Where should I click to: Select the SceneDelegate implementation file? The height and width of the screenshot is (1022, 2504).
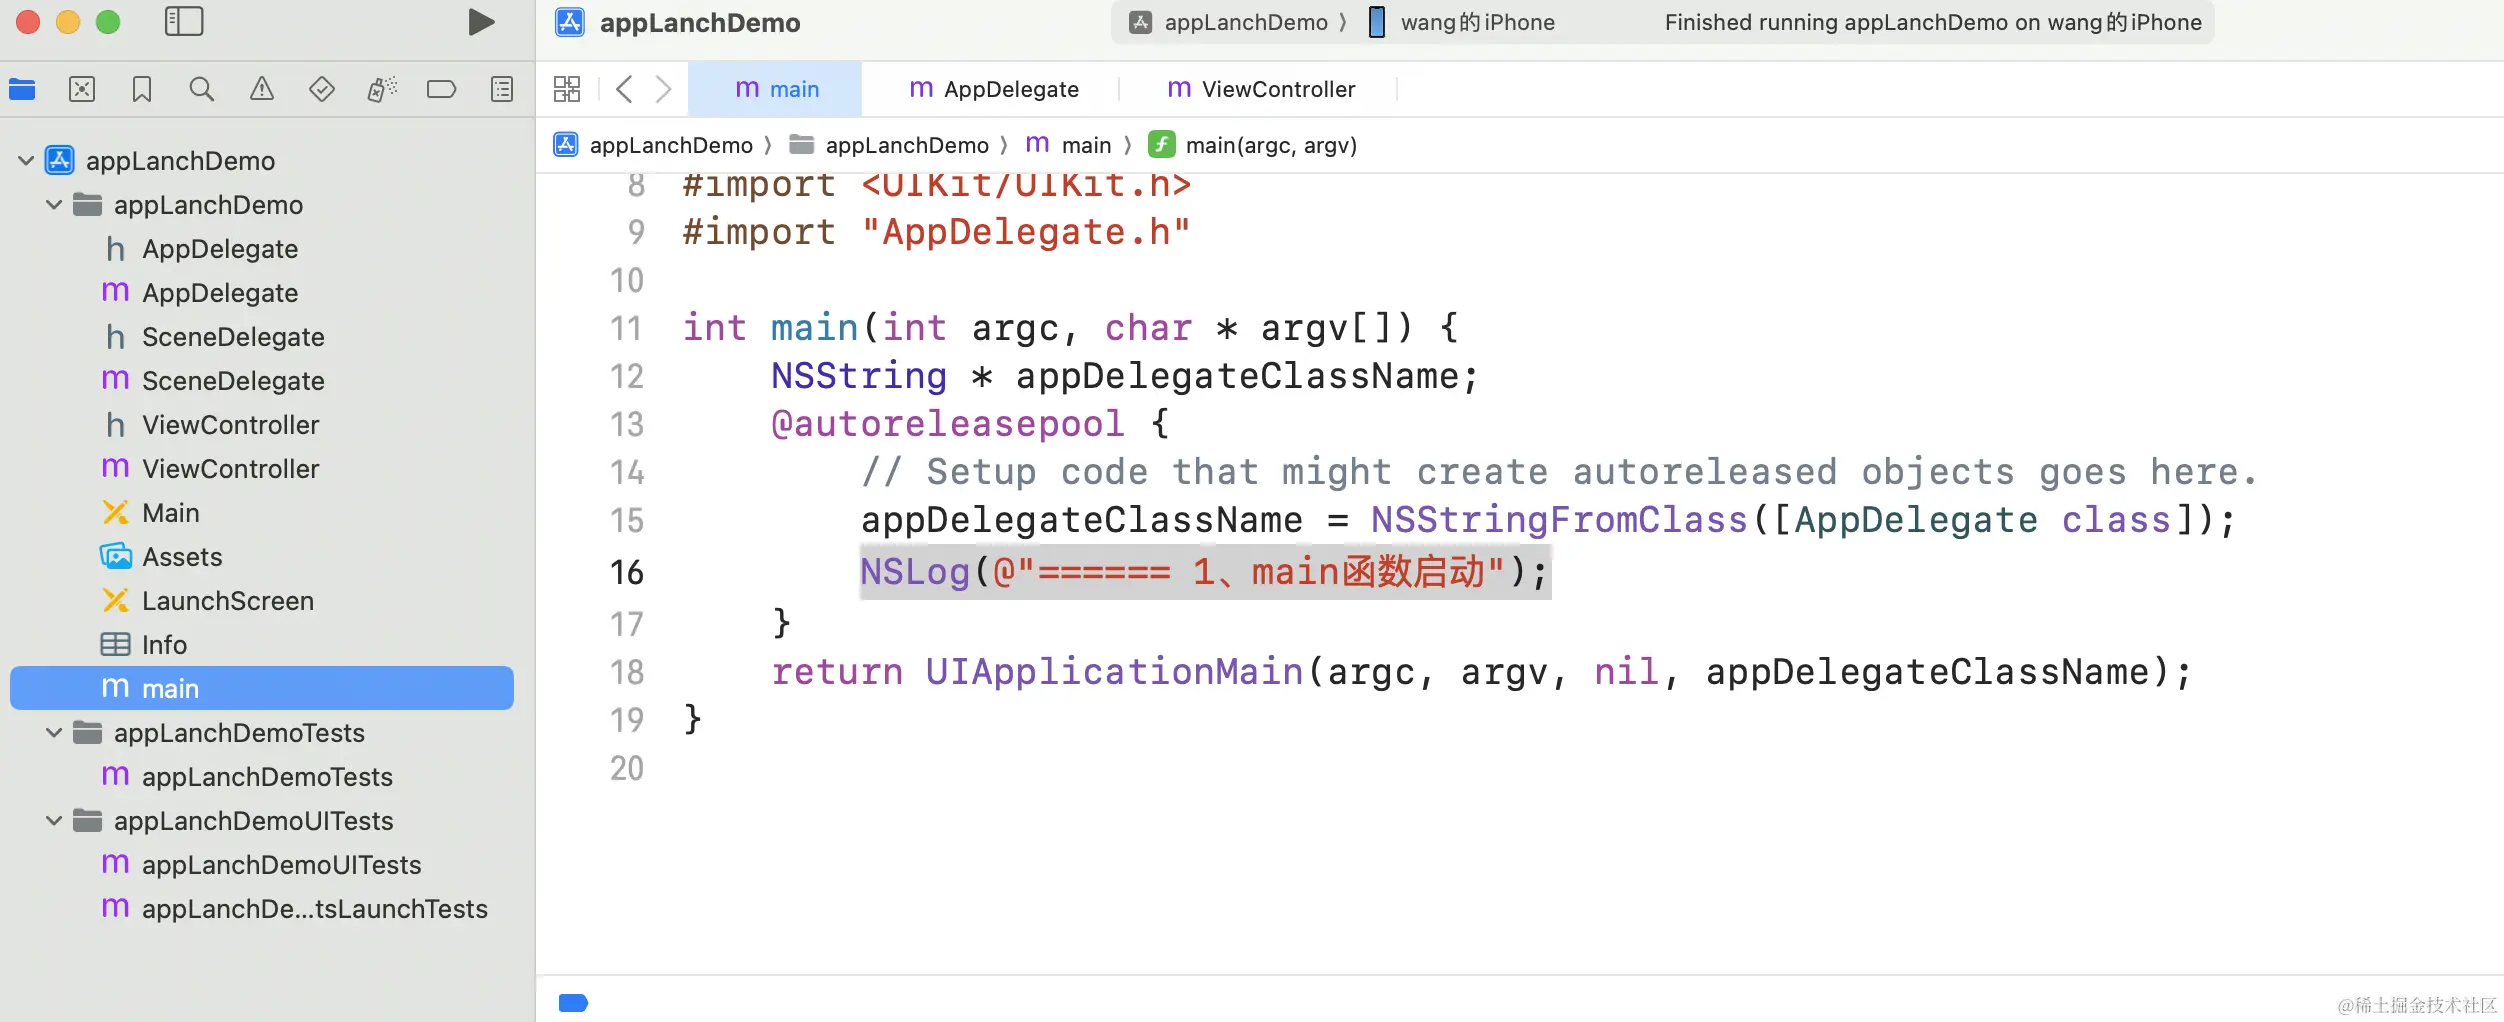[x=262, y=380]
